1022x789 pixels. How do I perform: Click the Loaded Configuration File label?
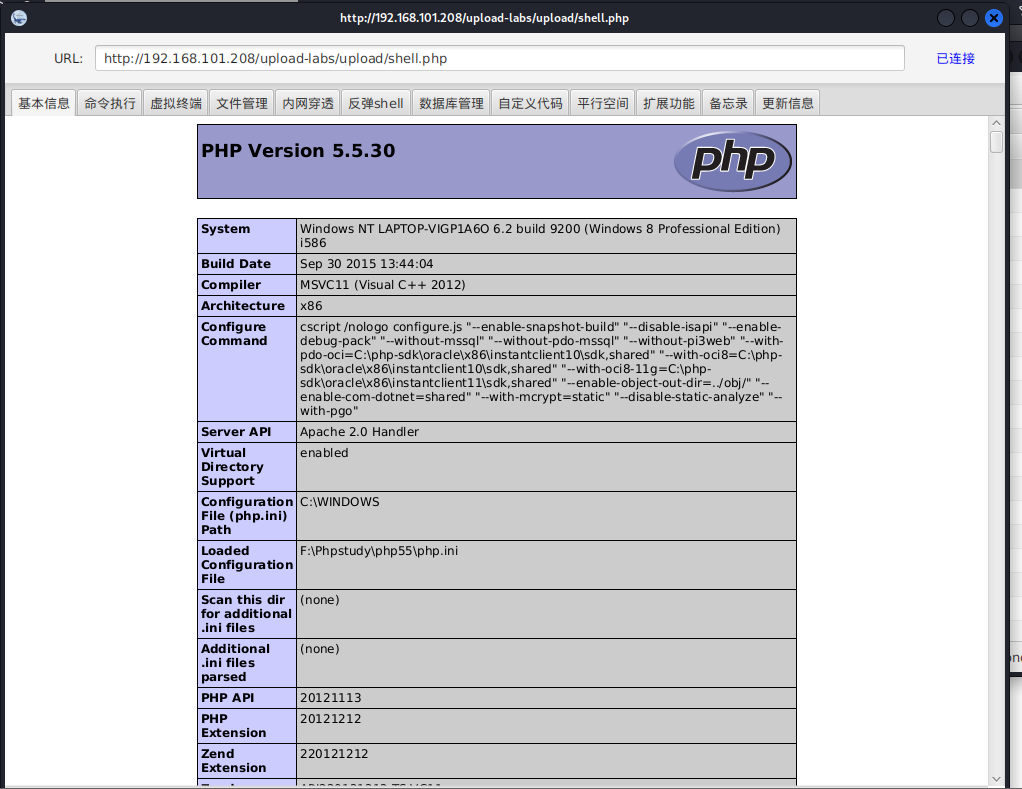click(247, 564)
